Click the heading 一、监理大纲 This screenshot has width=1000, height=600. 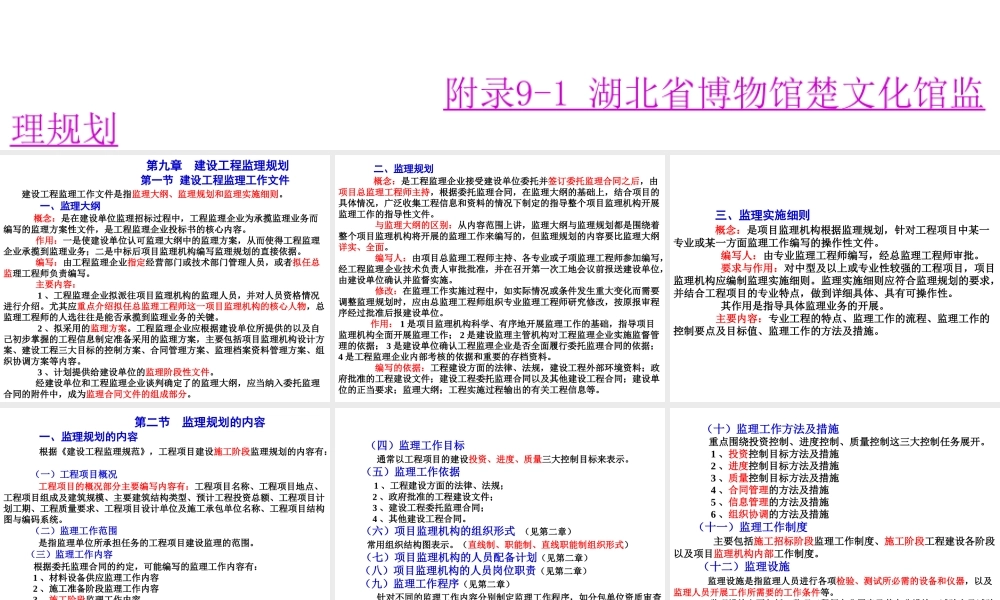coord(70,206)
